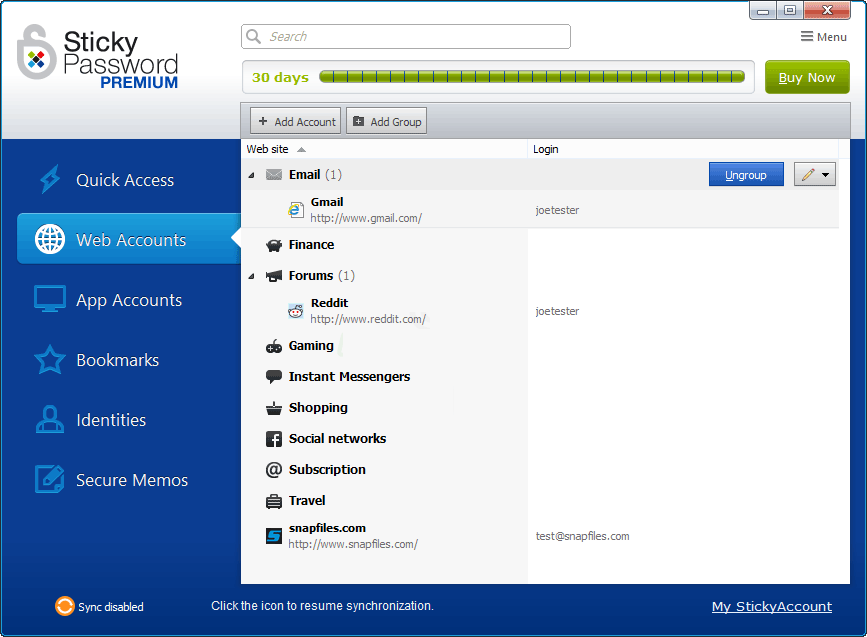Collapse the Email group tree arrow
This screenshot has height=637, width=867.
251,175
